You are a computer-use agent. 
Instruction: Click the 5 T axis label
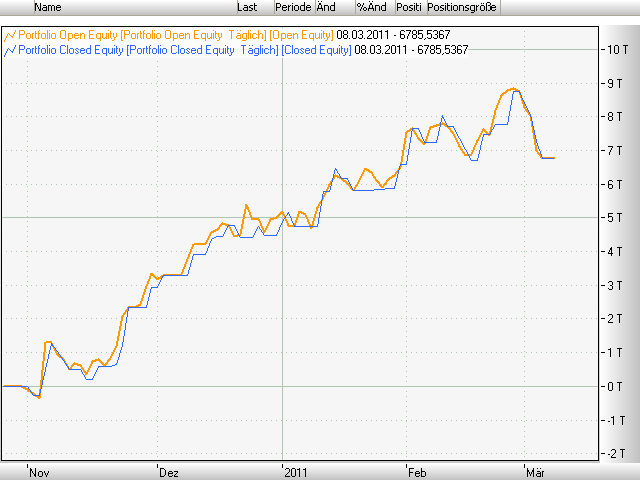[x=615, y=218]
